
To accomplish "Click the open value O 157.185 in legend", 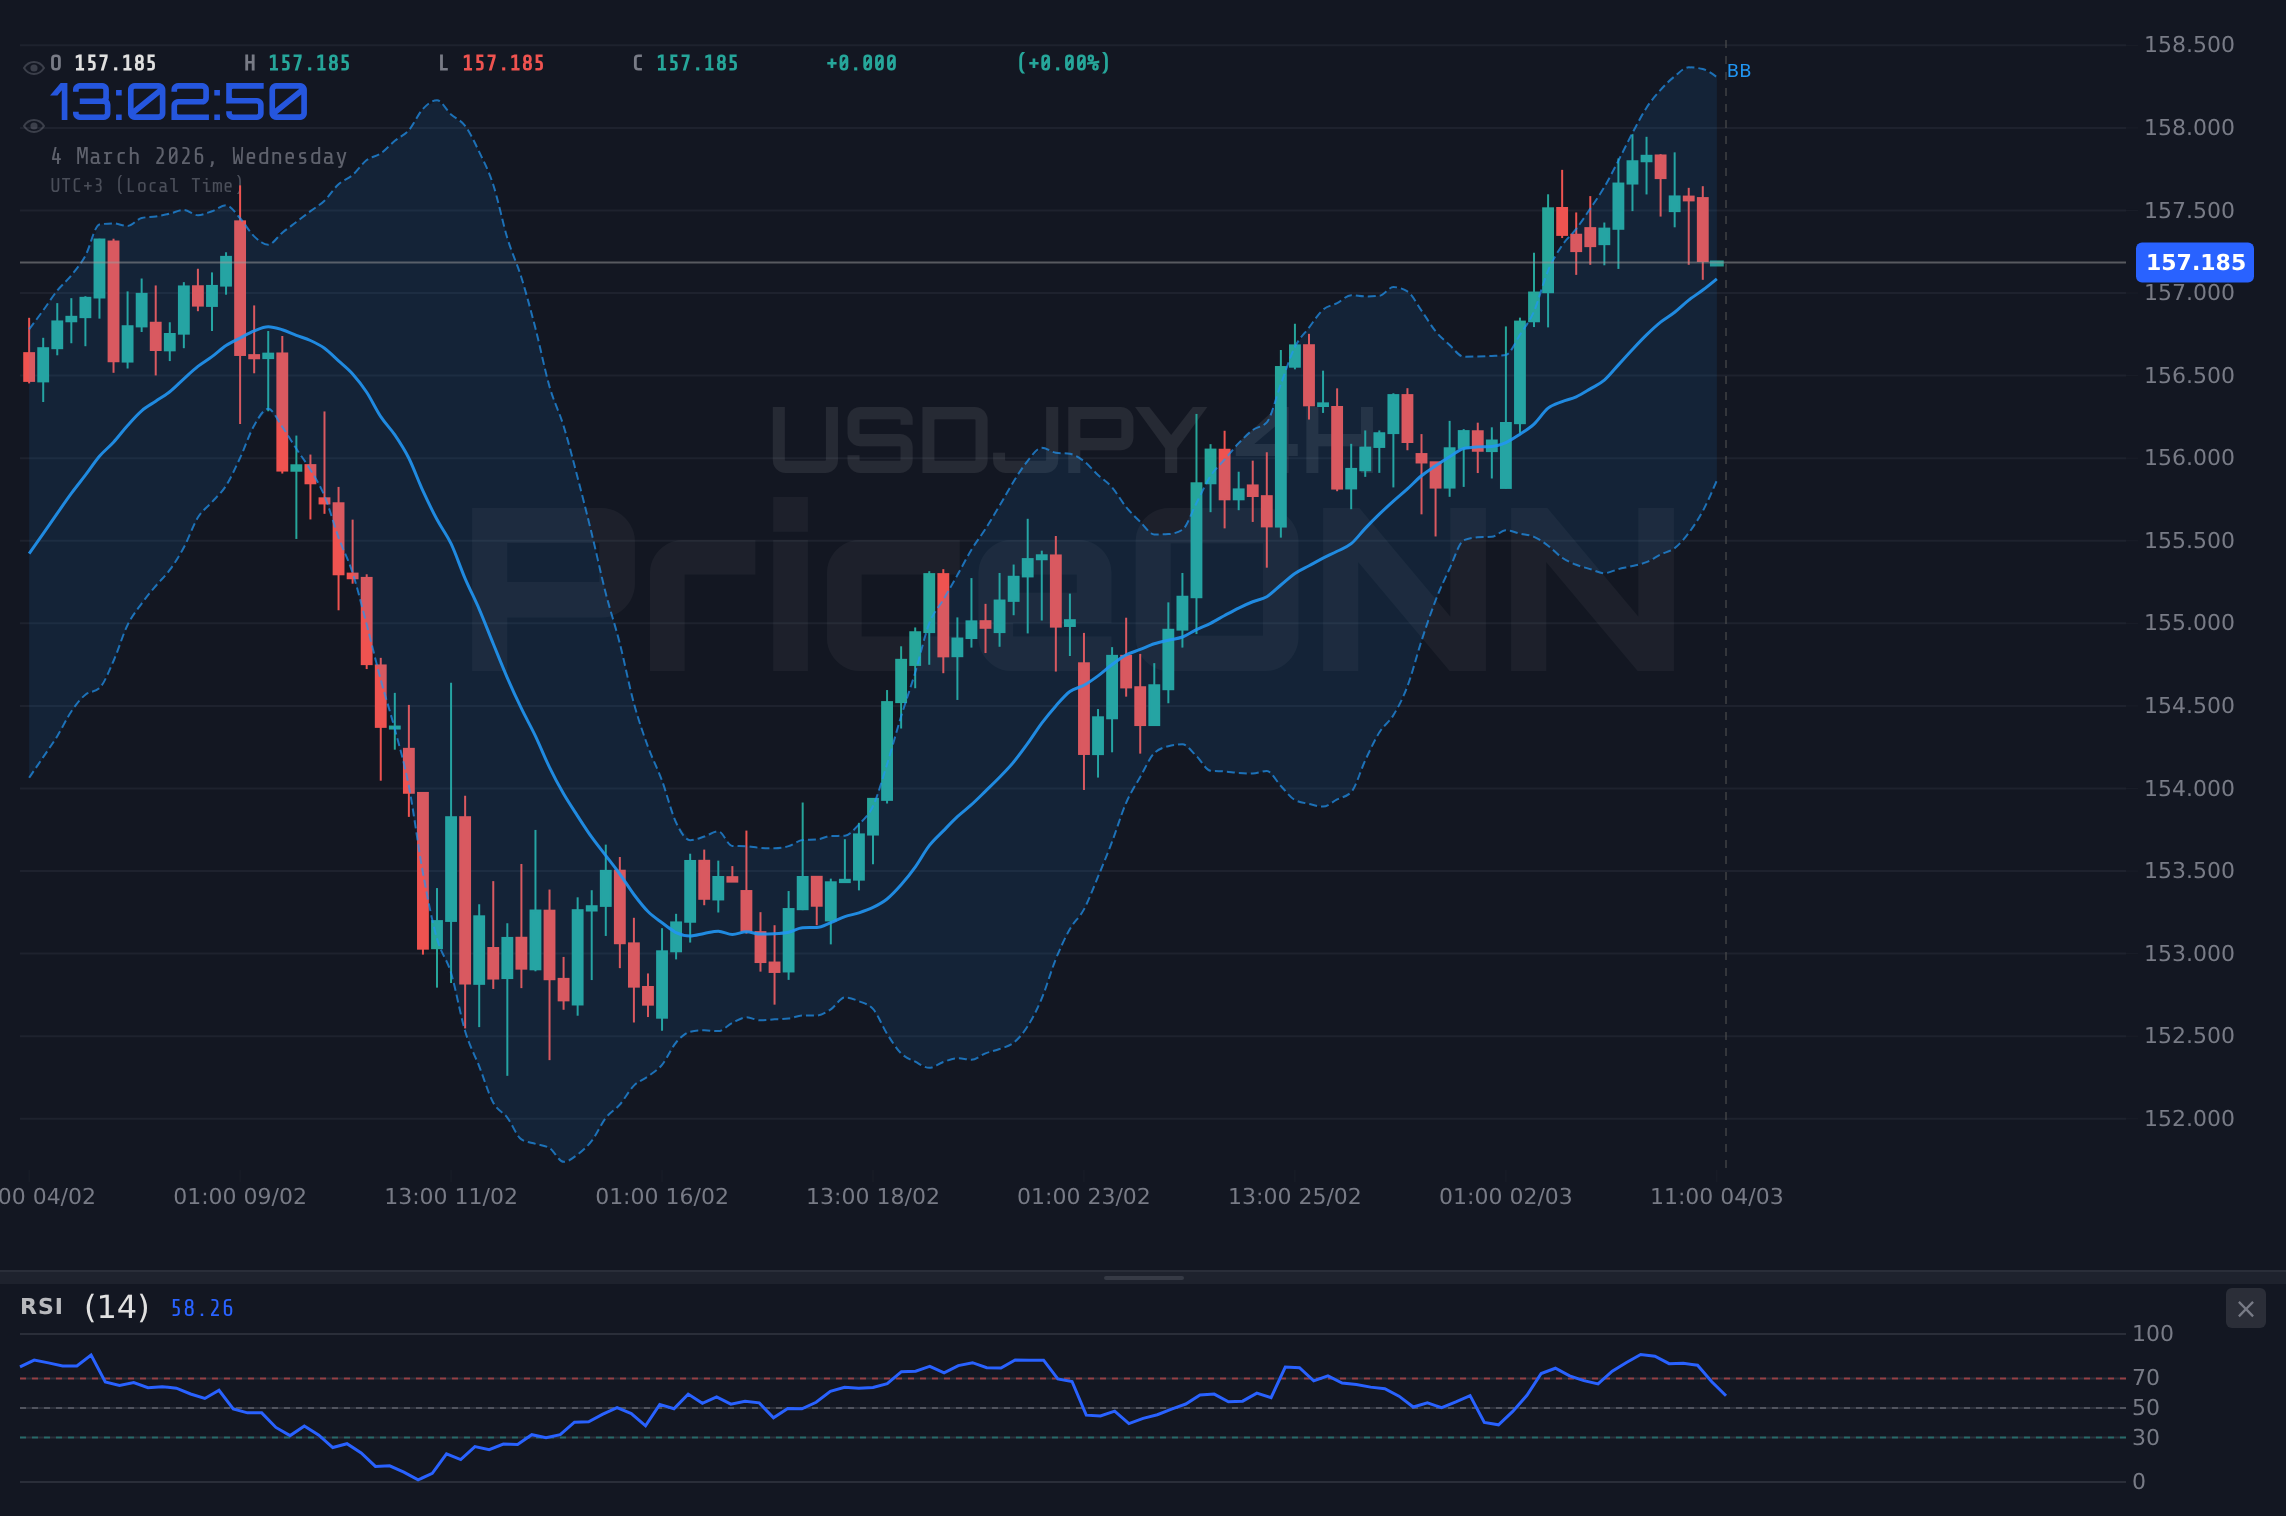I will [103, 62].
